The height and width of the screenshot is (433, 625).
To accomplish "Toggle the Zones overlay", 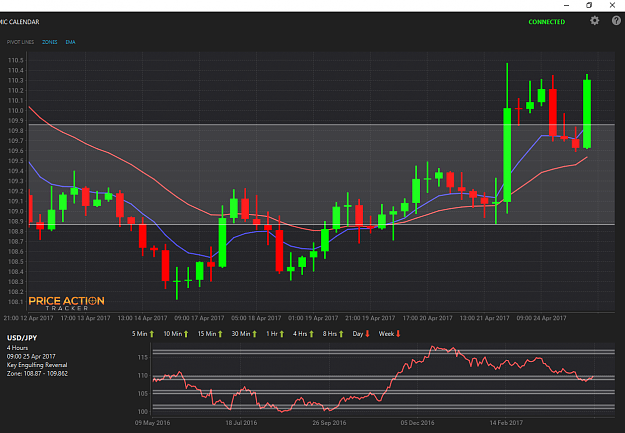I will (x=50, y=42).
